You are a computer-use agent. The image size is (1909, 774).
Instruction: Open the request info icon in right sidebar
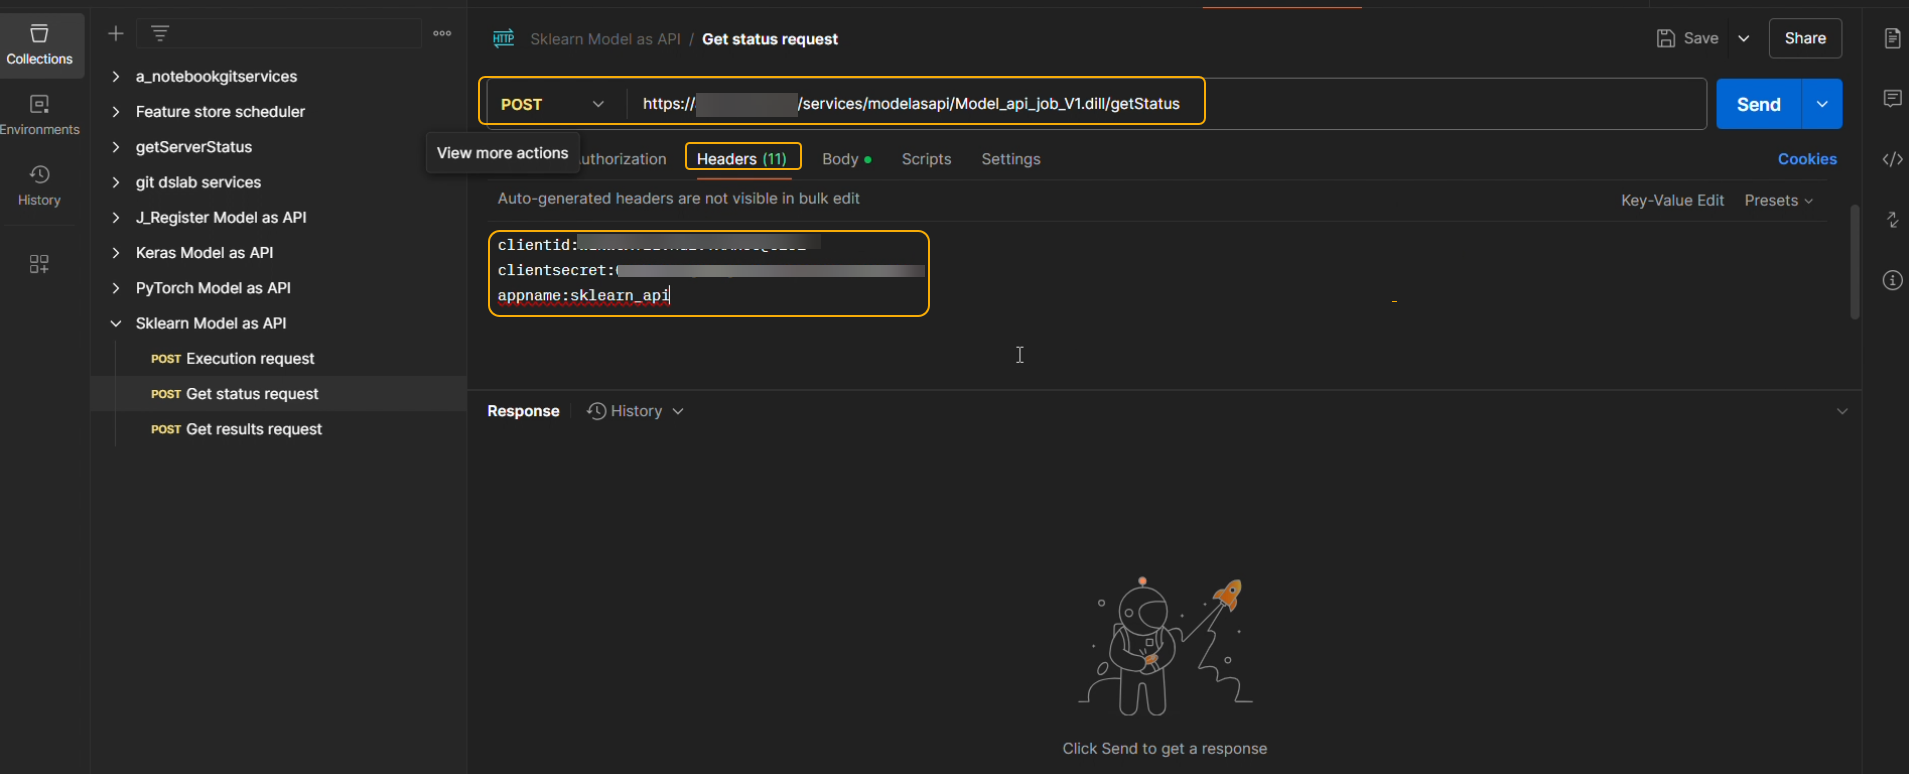pos(1892,280)
